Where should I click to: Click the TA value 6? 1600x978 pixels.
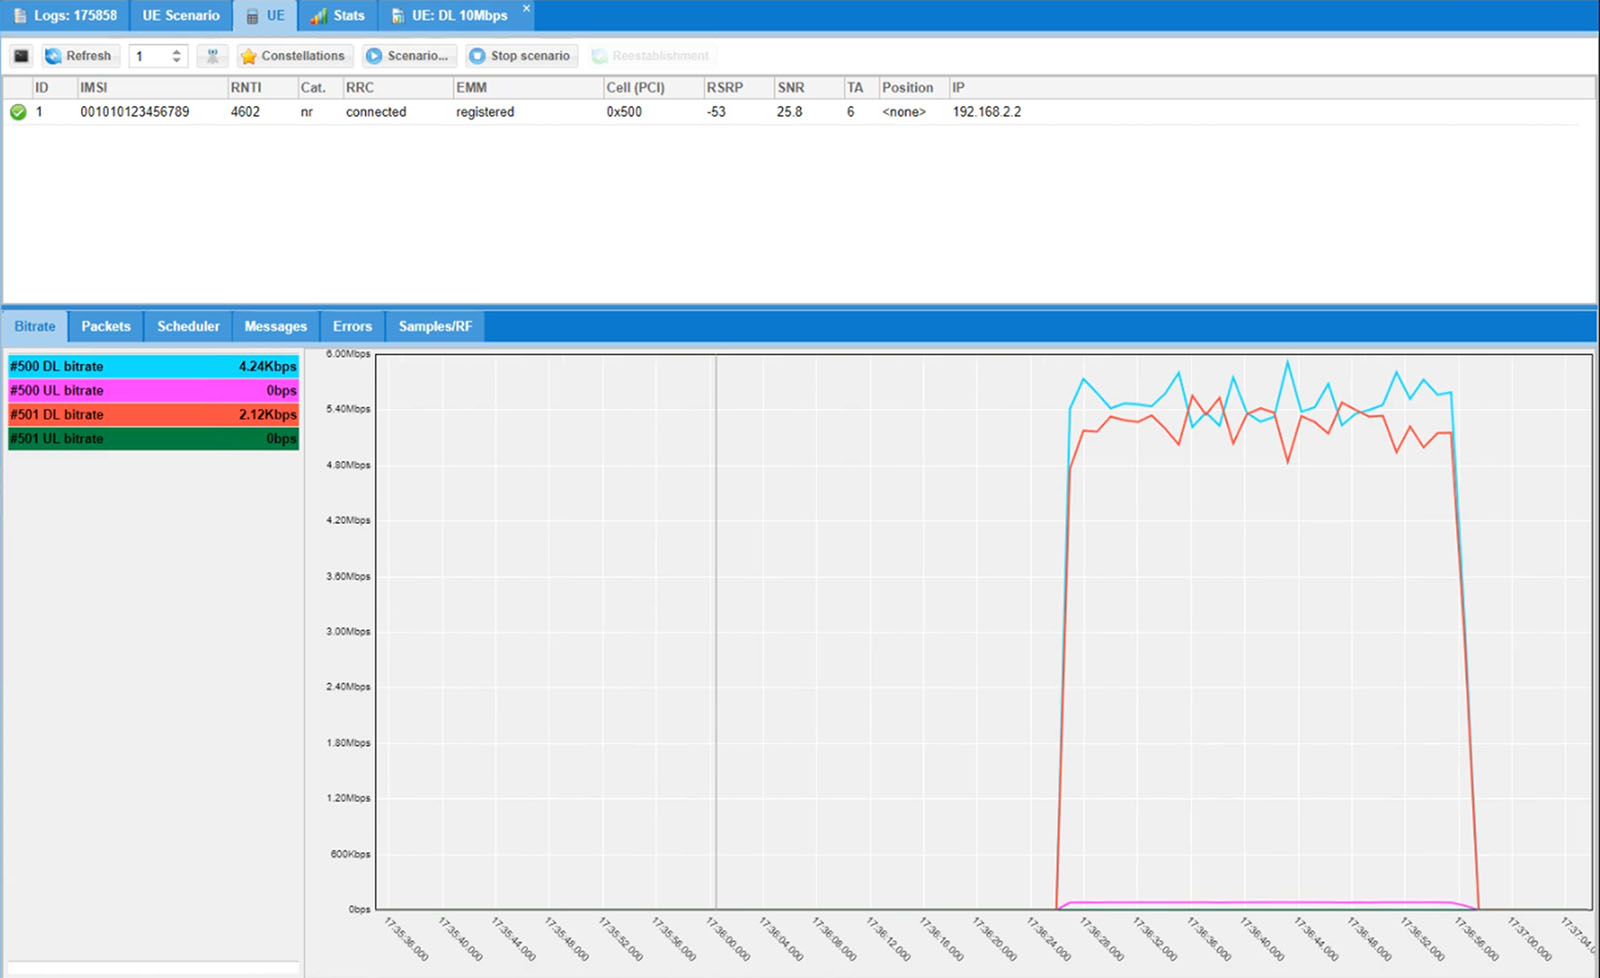[x=851, y=112]
